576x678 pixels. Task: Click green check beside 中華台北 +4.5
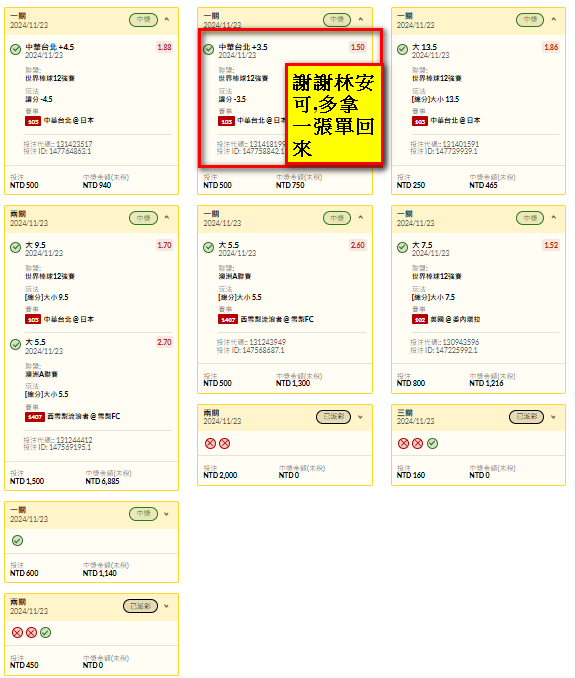pyautogui.click(x=16, y=49)
